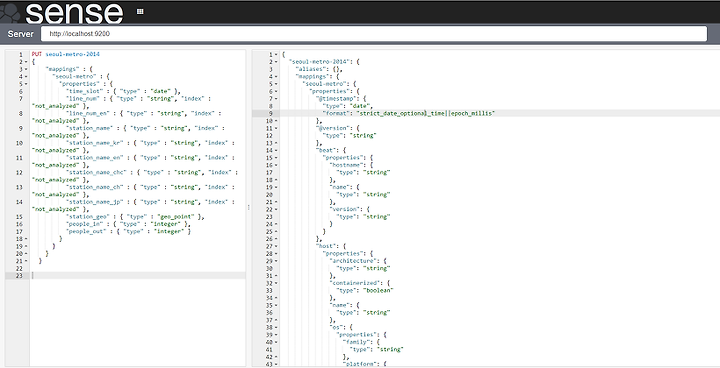This screenshot has height=368, width=720.
Task: Click the "people_out" integer line
Action: tap(128, 231)
